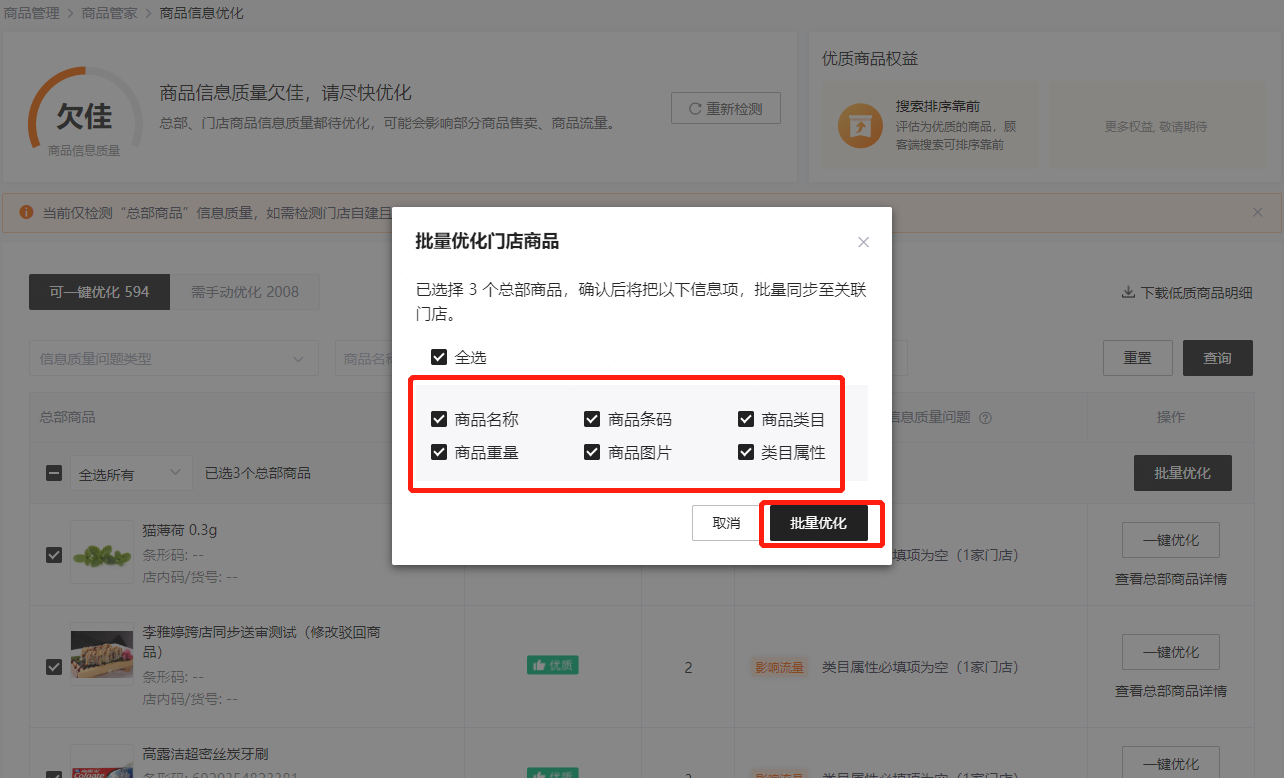Click 欠佳 quality gauge
Viewport: 1284px width, 778px height.
[84, 112]
